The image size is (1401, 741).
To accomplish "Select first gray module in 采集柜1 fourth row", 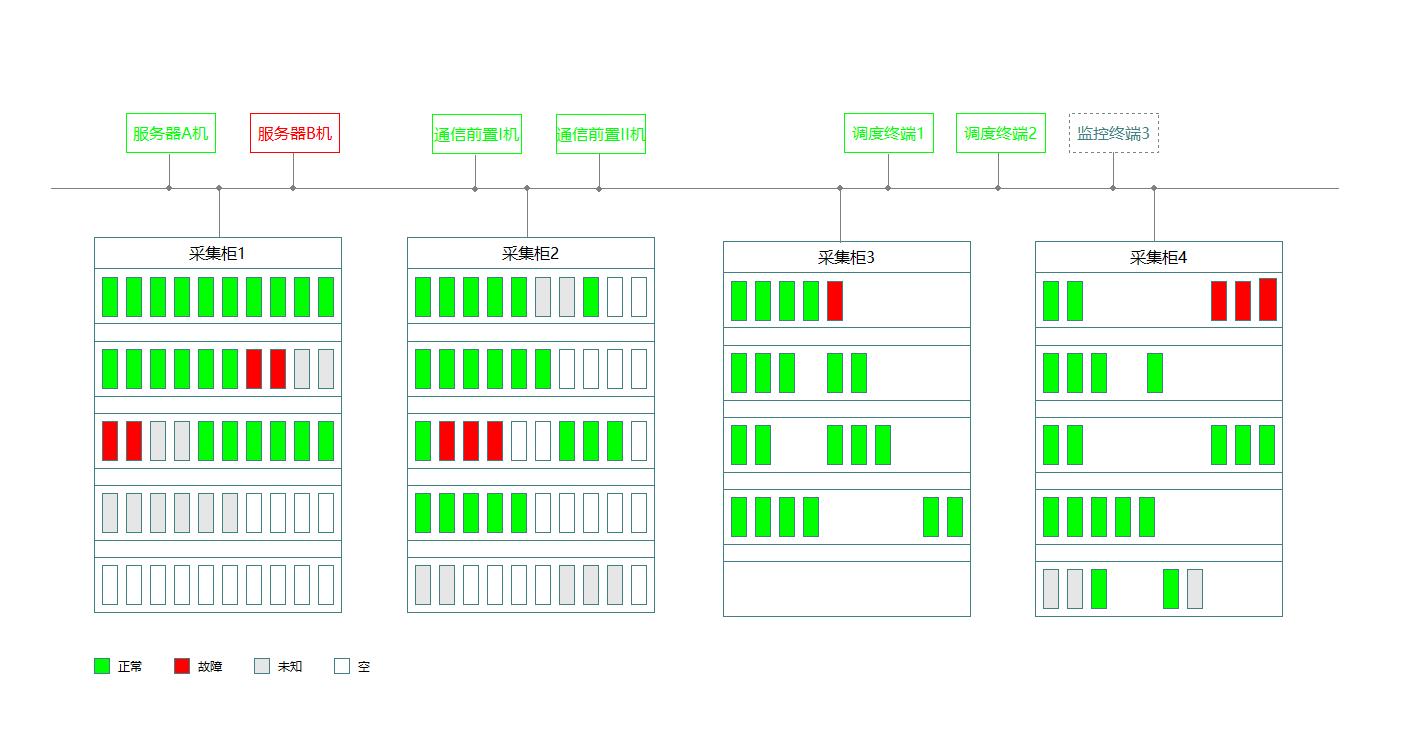I will point(110,513).
